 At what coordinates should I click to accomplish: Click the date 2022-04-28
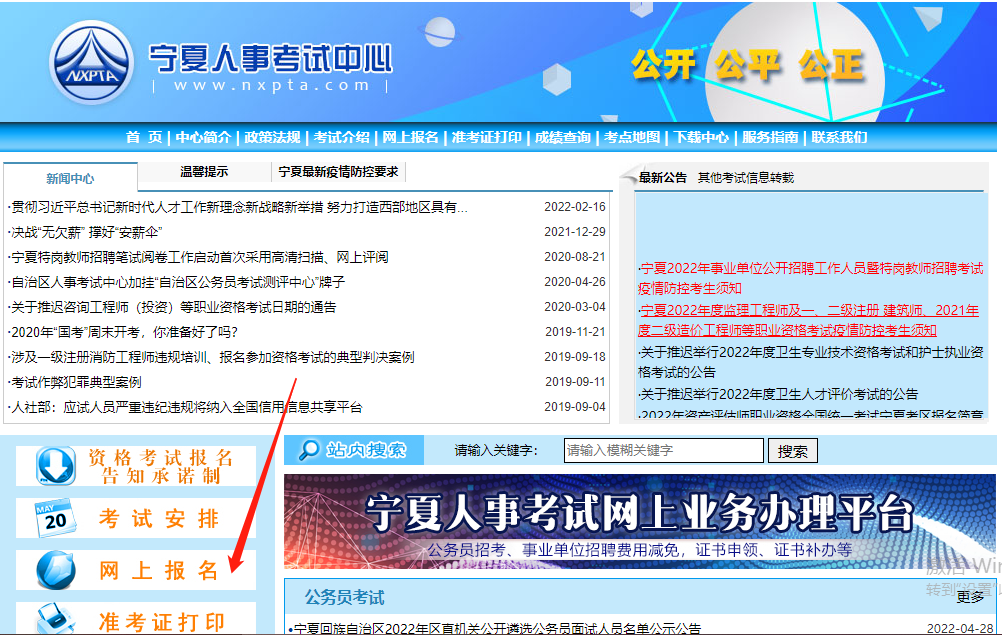(x=960, y=628)
